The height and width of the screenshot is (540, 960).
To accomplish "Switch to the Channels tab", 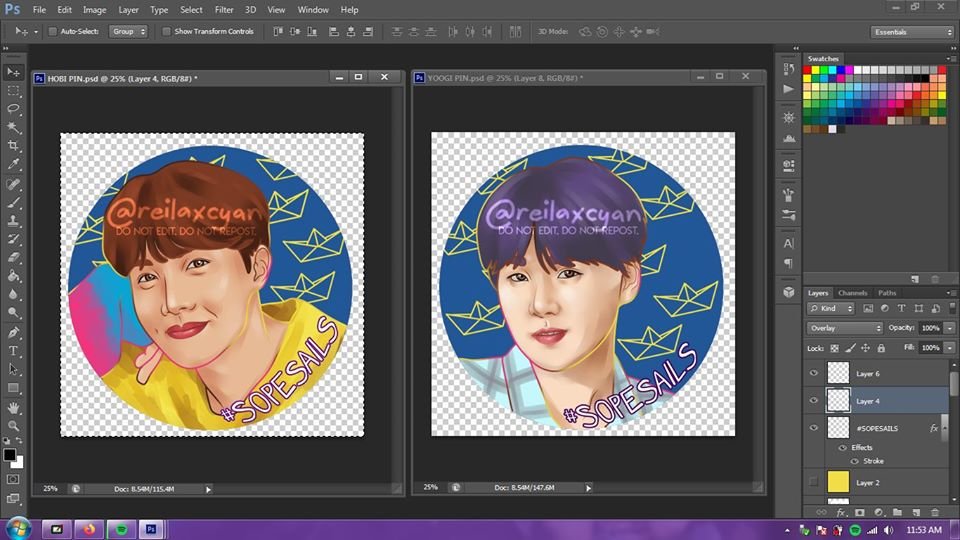I will [x=852, y=293].
